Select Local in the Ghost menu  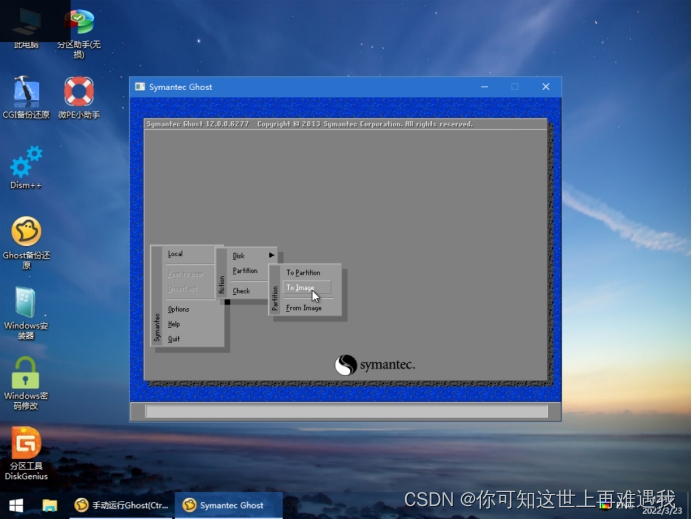pyautogui.click(x=175, y=254)
